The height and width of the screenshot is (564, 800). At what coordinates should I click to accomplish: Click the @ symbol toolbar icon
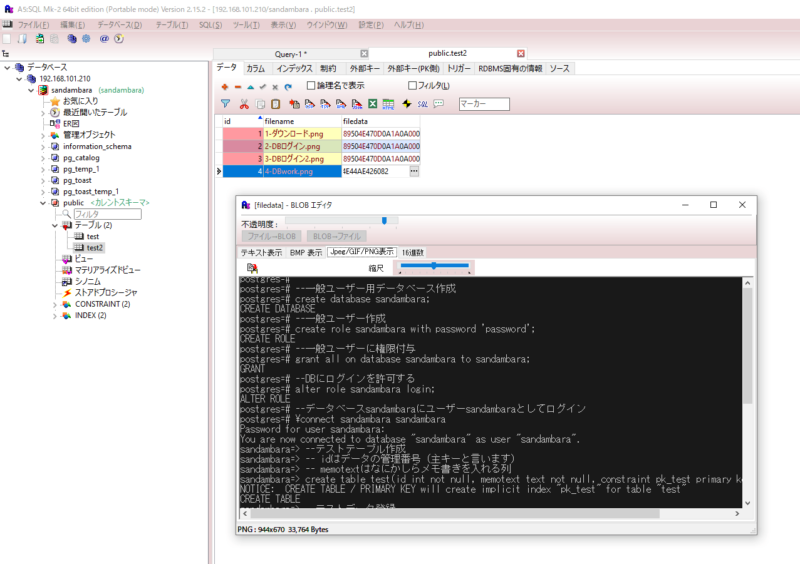pyautogui.click(x=104, y=39)
